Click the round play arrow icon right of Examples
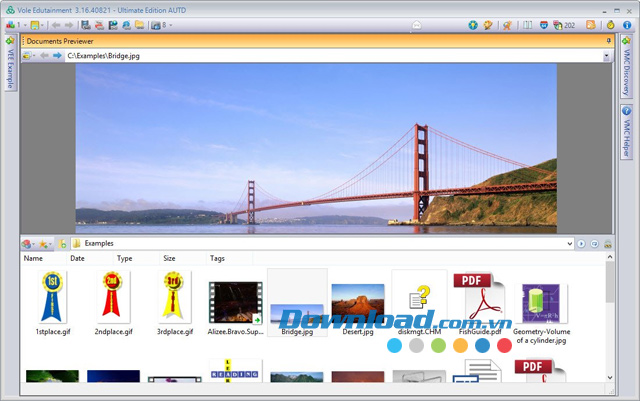 tap(581, 244)
